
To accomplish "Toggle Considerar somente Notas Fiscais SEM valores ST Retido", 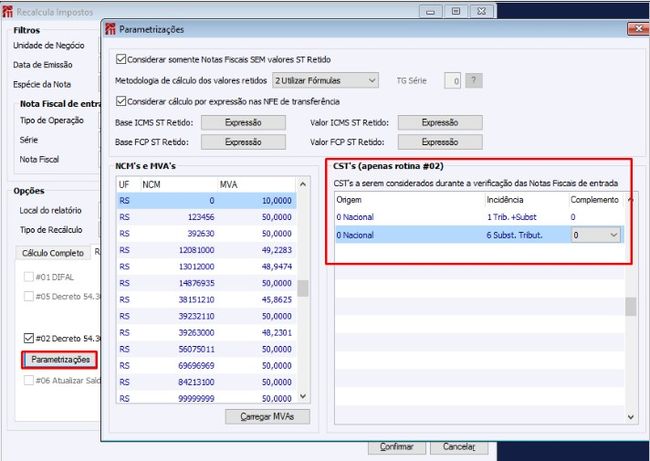I will (x=121, y=59).
